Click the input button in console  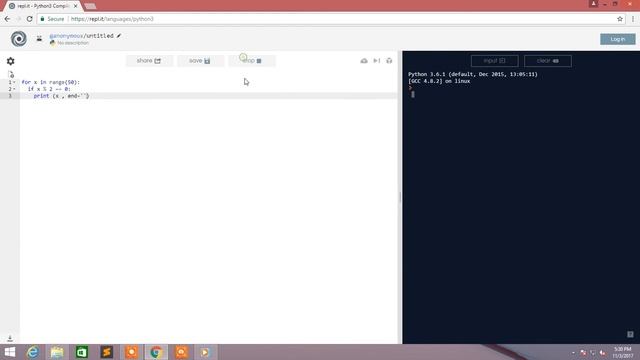494,61
